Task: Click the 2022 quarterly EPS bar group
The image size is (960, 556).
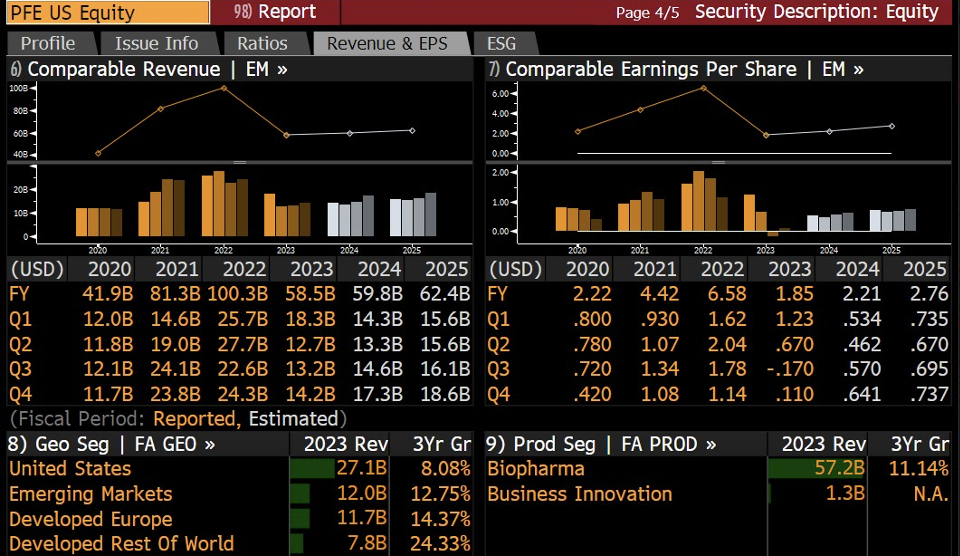Action: pos(704,201)
